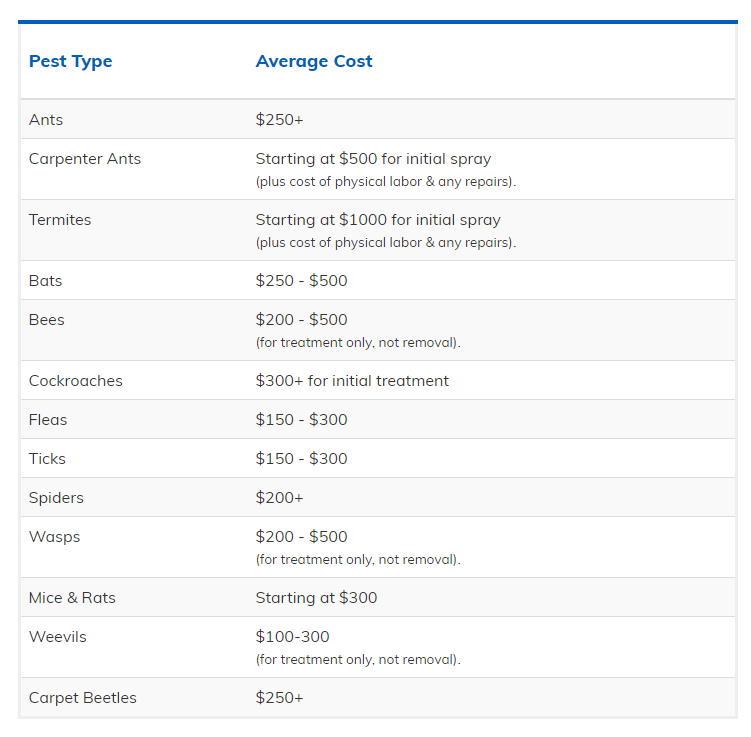This screenshot has width=751, height=737.
Task: Select the Fleas row label
Action: coord(48,420)
